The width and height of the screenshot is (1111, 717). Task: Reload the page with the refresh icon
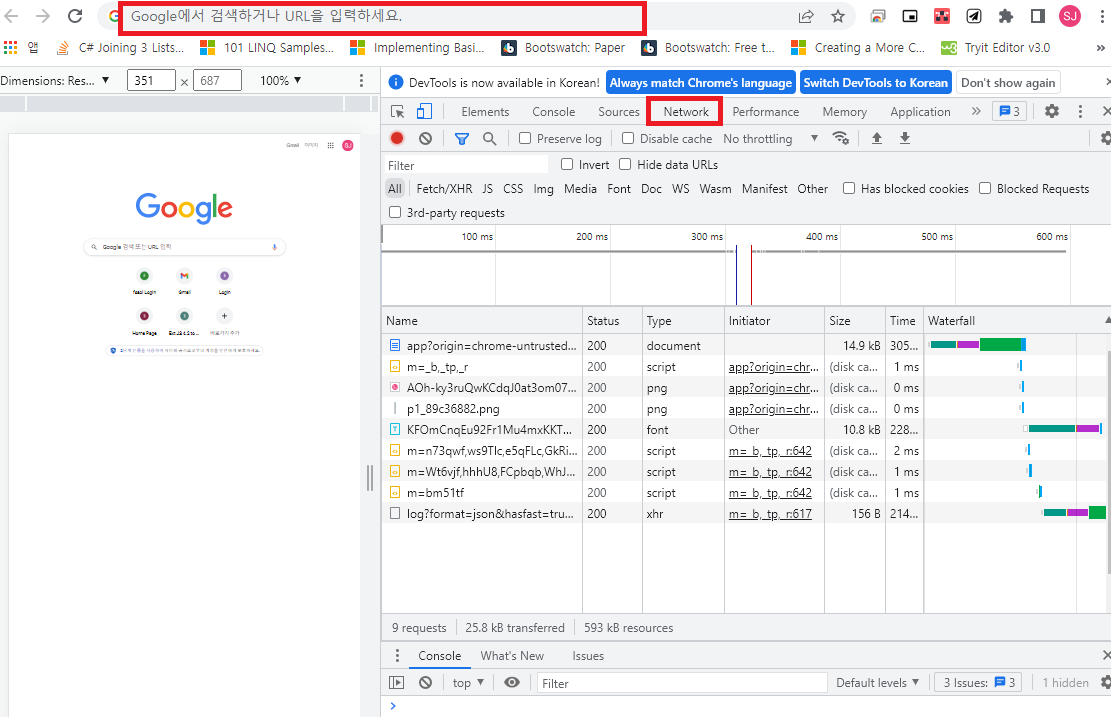coord(75,16)
